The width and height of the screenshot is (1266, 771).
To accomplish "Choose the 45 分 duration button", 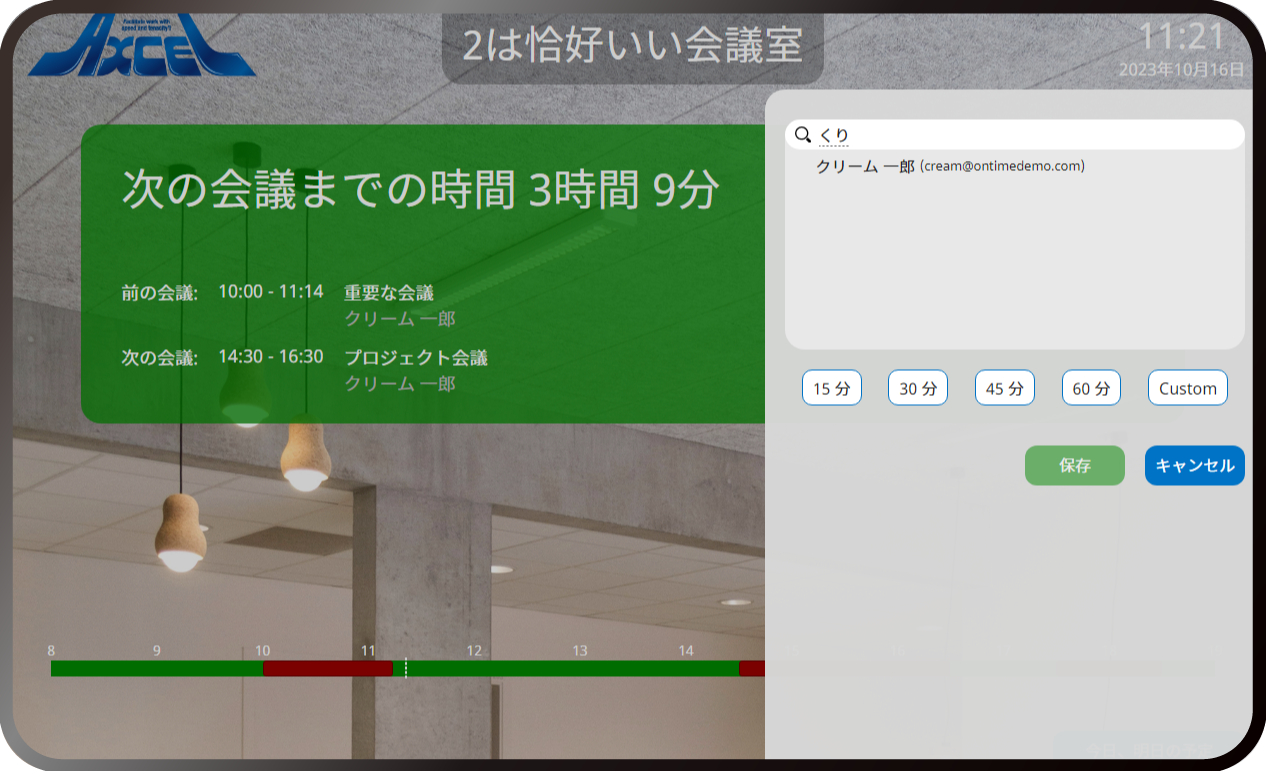I will tap(1005, 388).
